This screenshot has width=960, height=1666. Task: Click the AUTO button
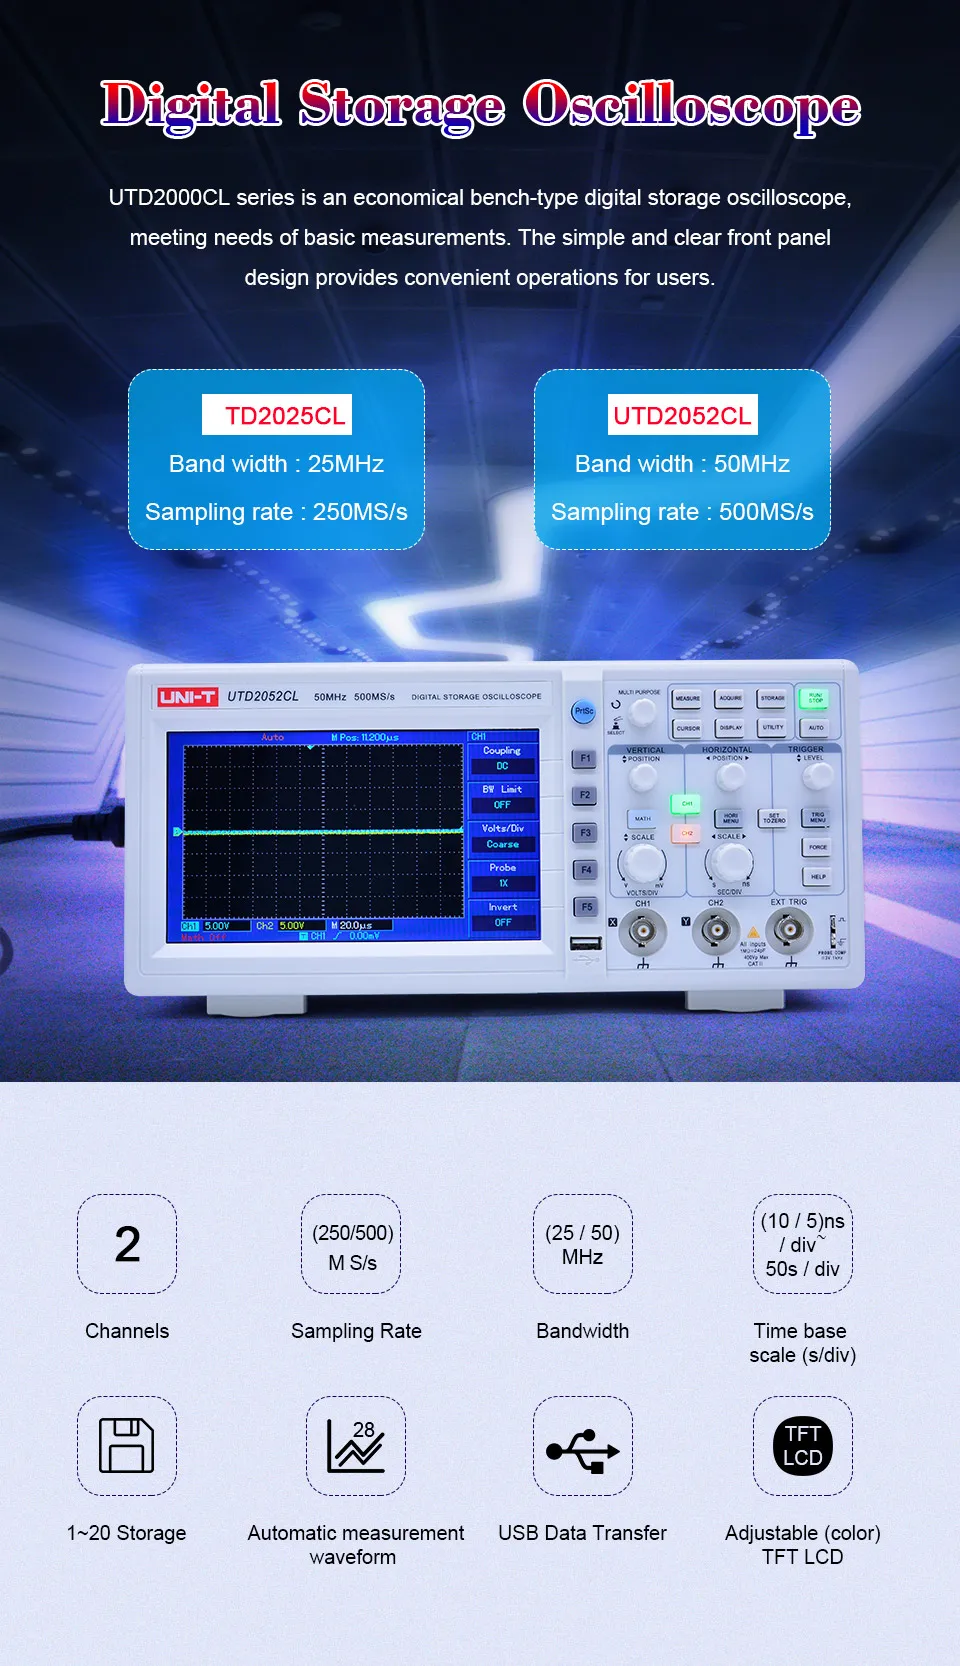[816, 727]
